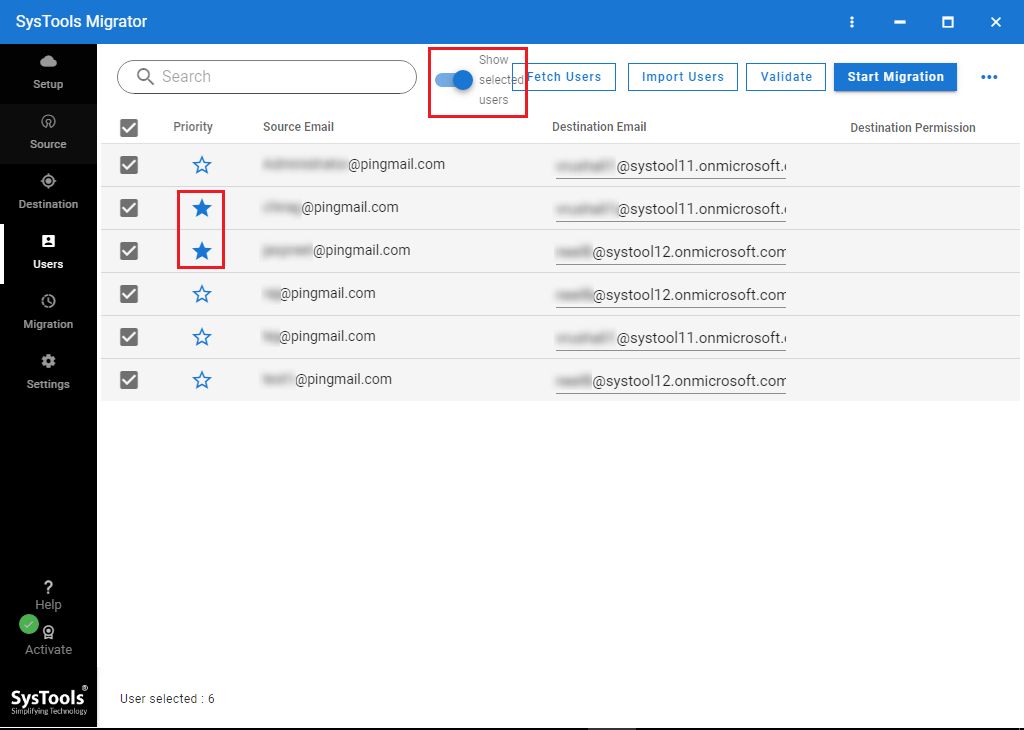Go to Source section in sidebar
This screenshot has height=730, width=1024.
pos(48,133)
